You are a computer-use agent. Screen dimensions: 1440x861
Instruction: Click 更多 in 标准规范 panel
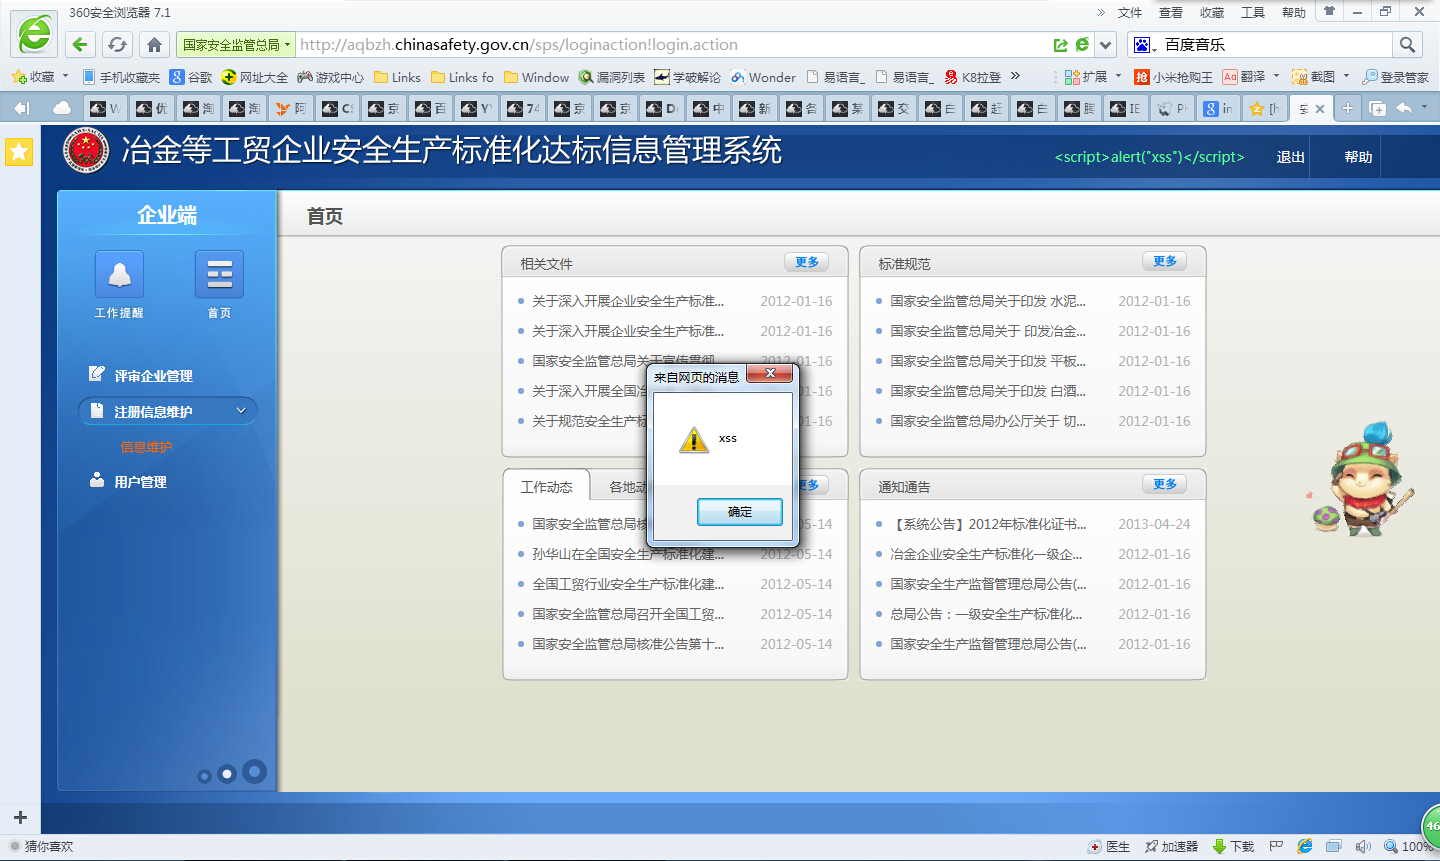(x=1165, y=261)
